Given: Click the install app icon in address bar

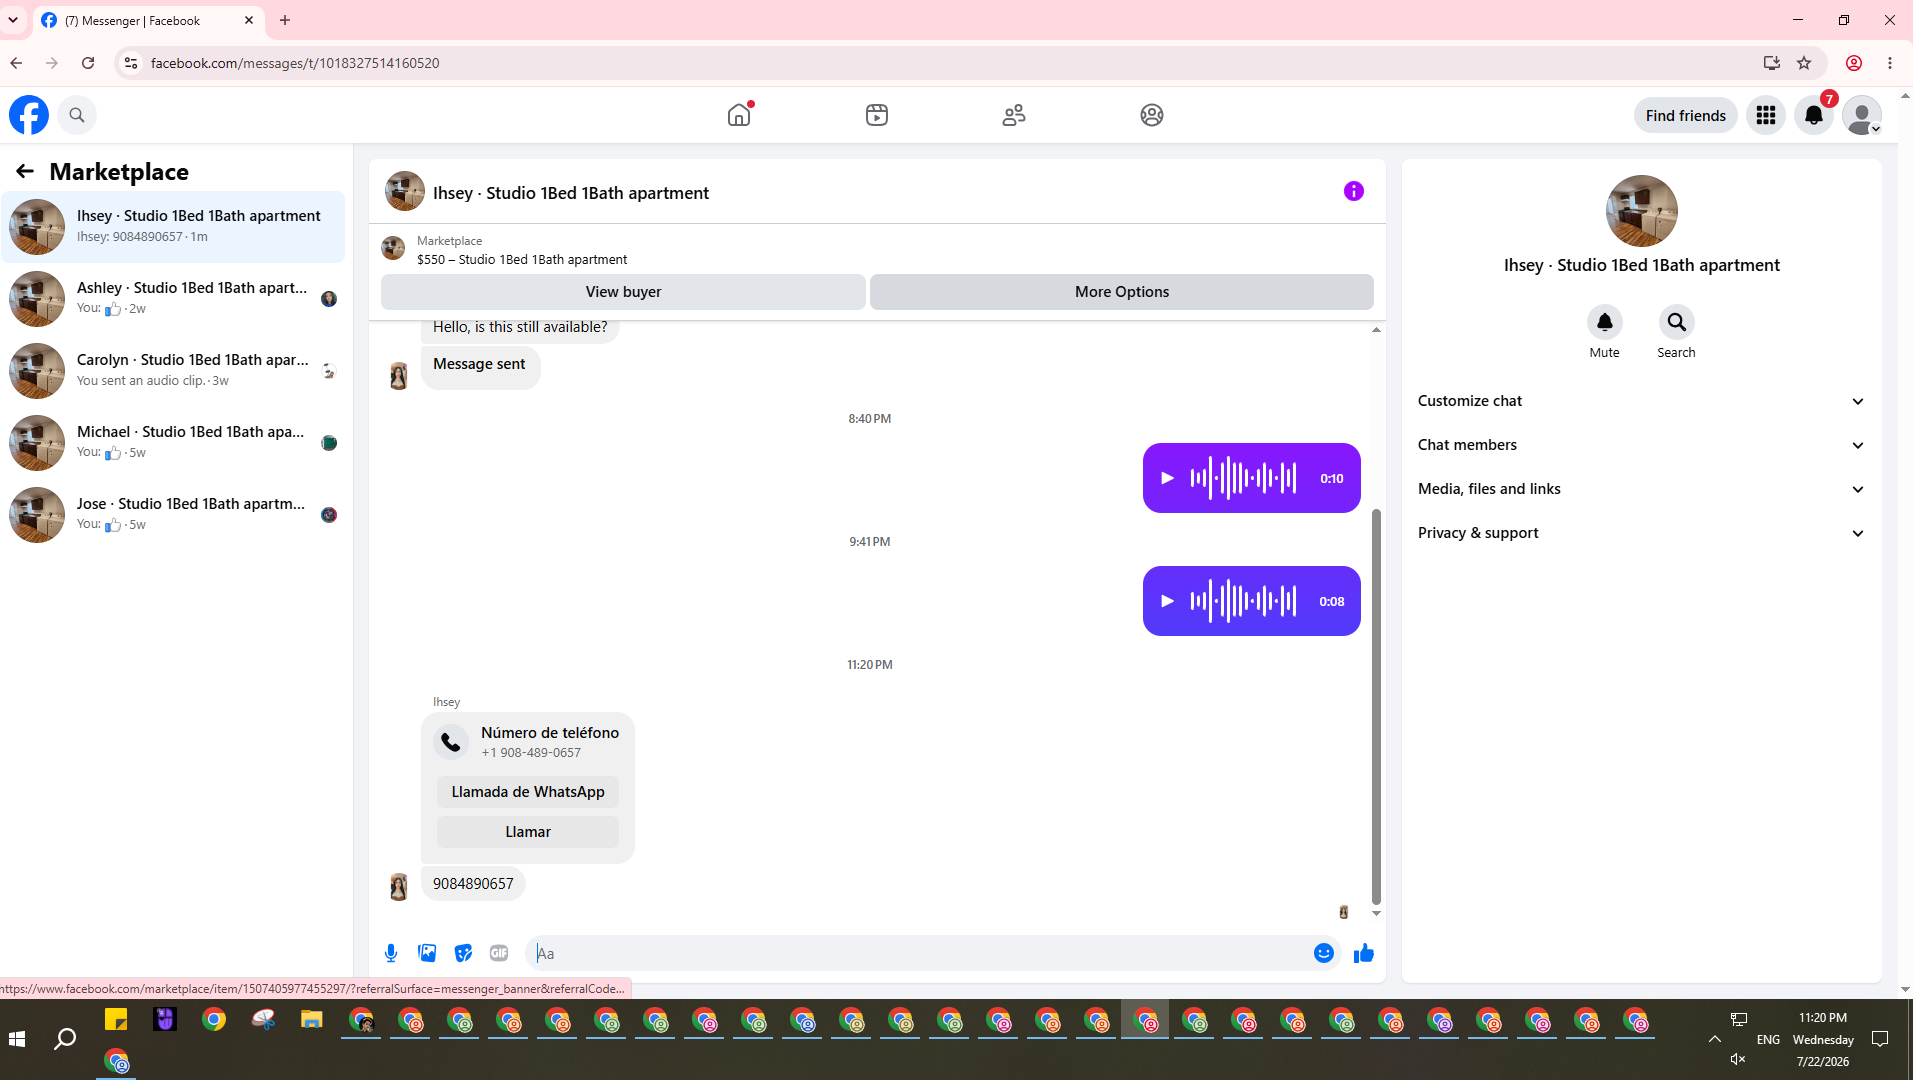Looking at the screenshot, I should (x=1772, y=63).
